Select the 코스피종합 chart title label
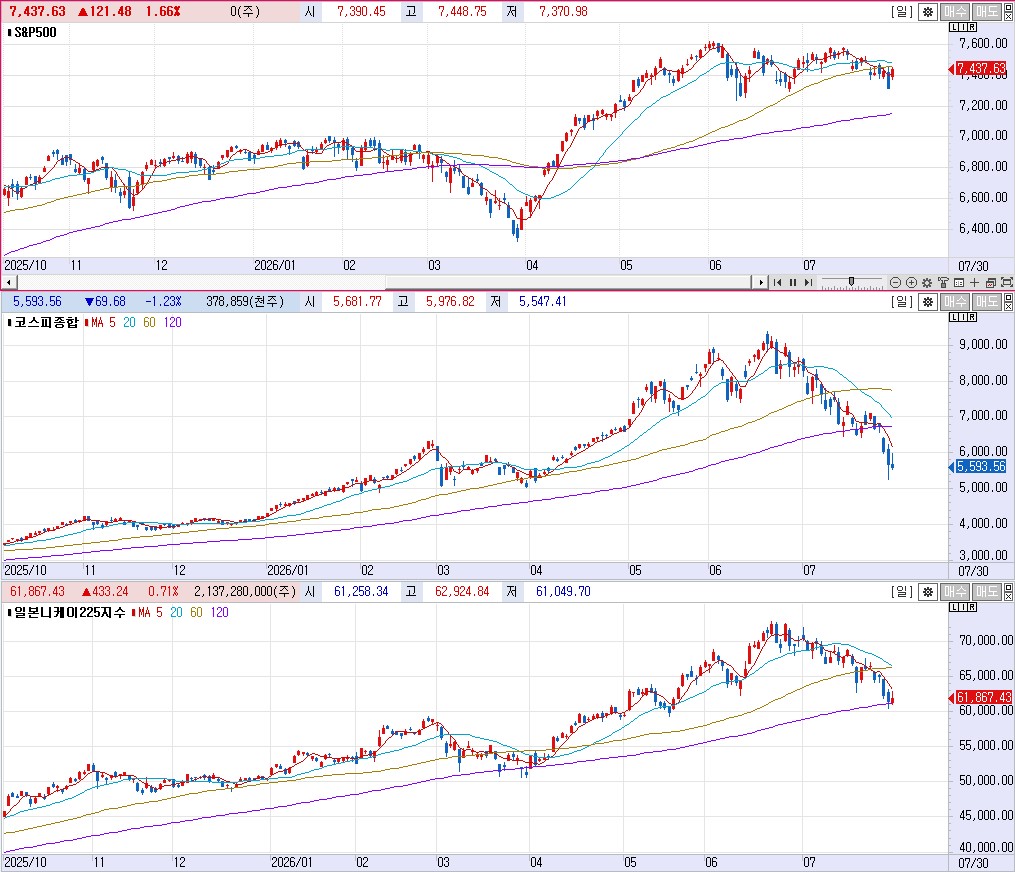Screen dimensions: 1015x872 [46, 322]
